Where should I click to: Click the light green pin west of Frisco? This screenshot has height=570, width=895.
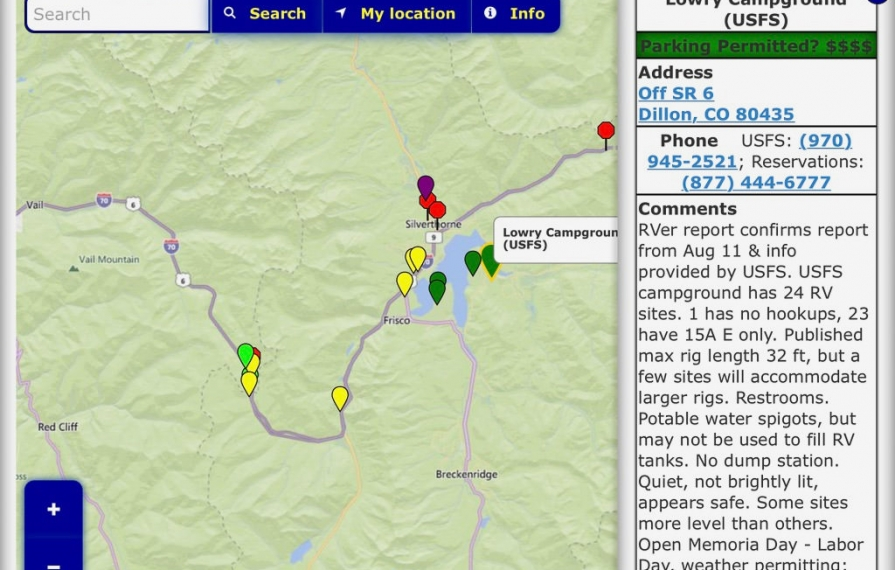click(245, 354)
